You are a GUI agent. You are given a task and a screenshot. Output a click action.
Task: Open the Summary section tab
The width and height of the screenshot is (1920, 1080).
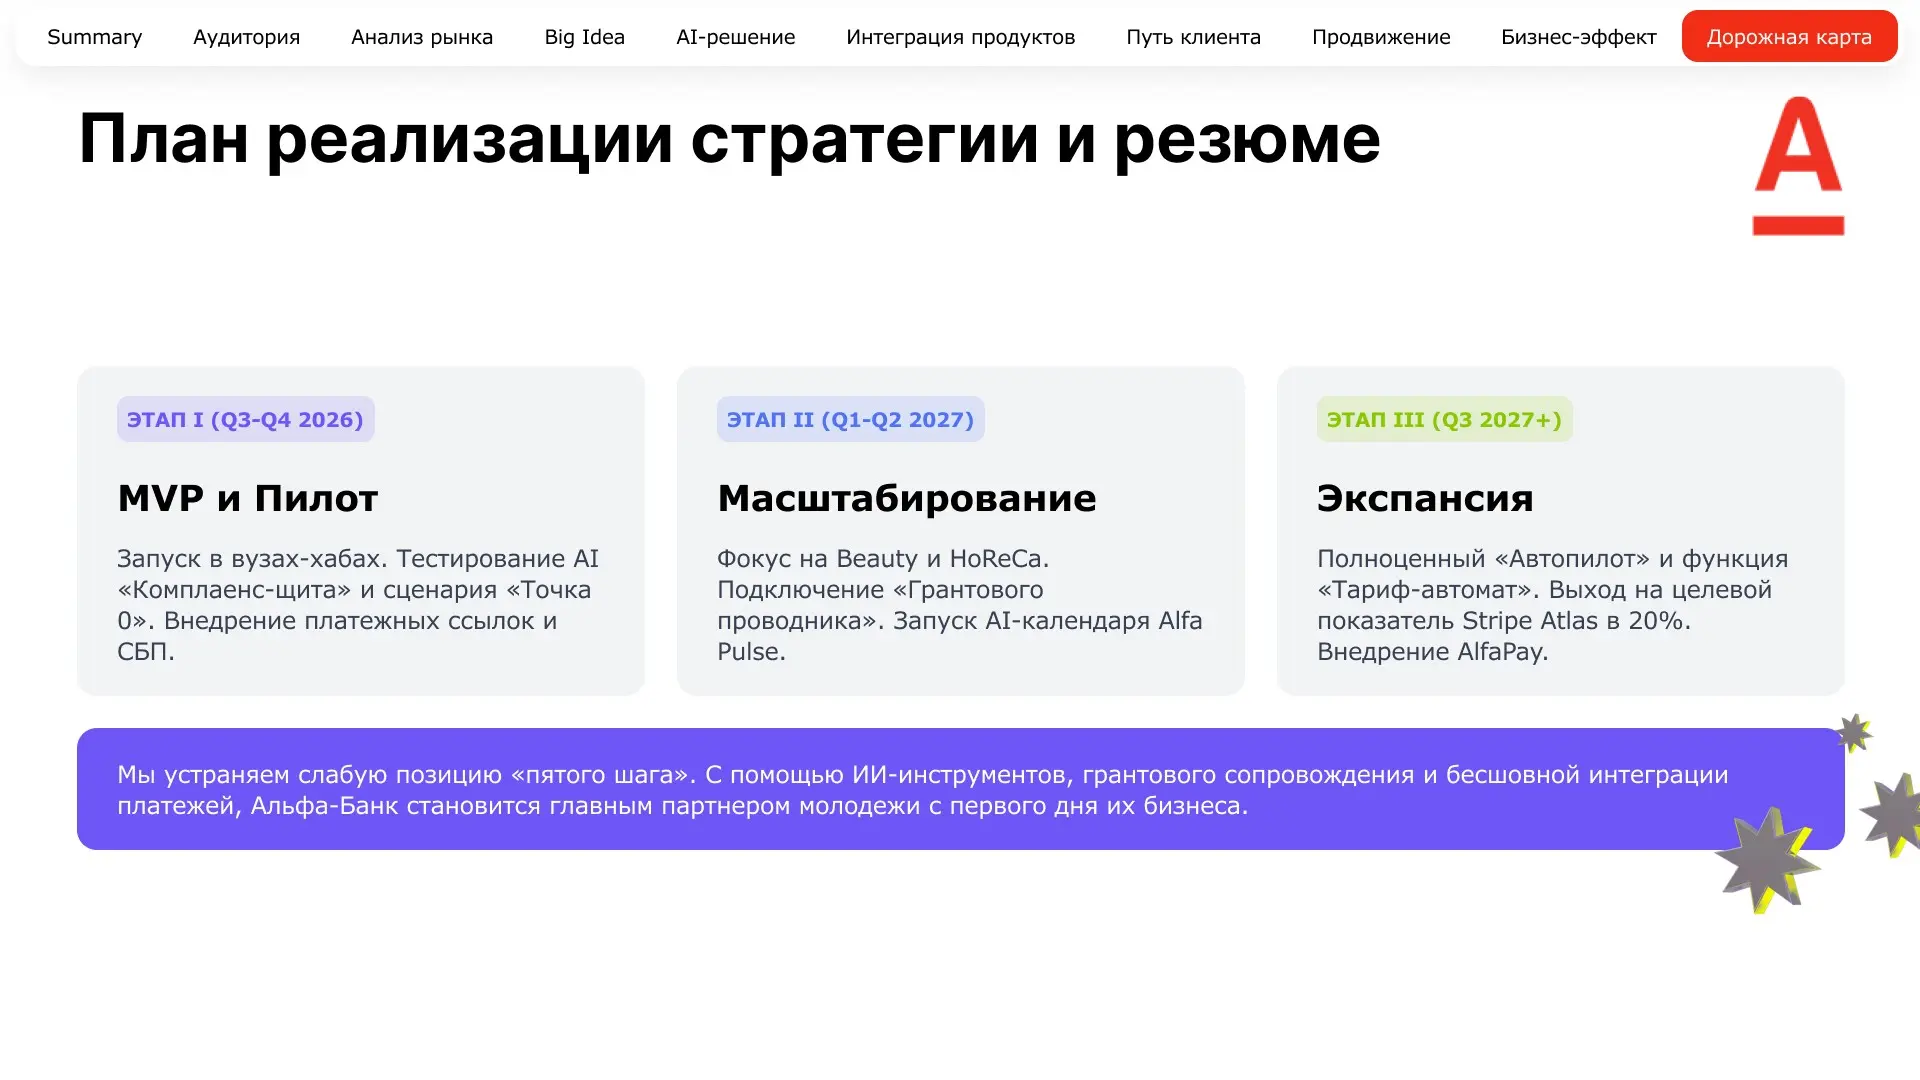(94, 37)
